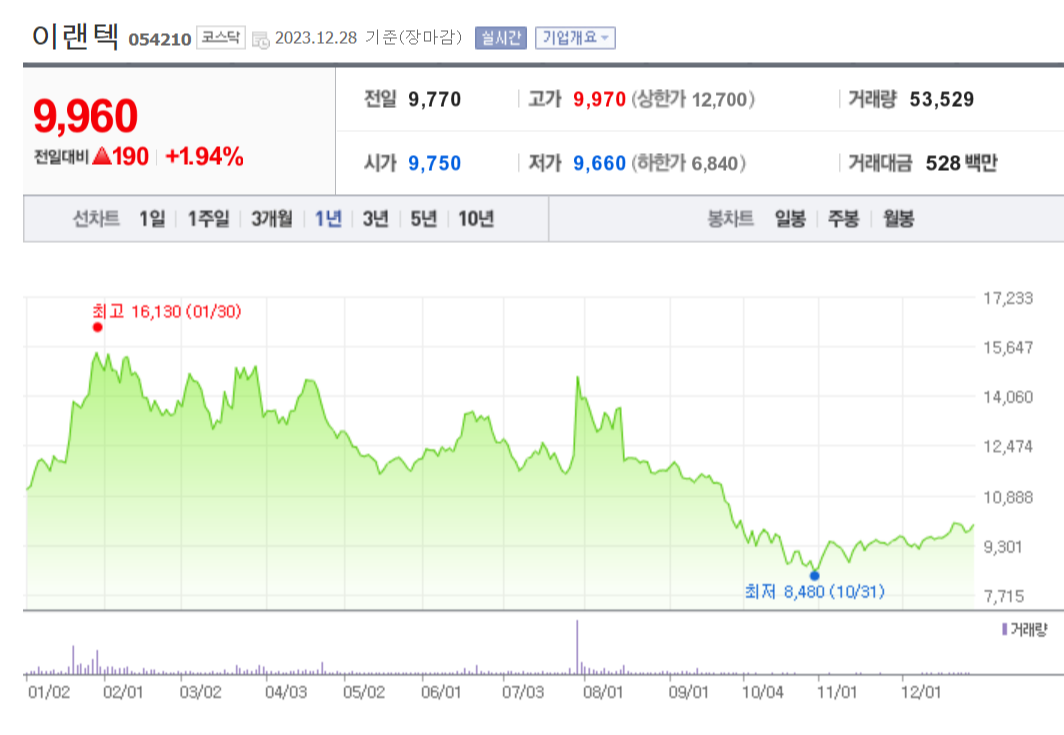
Task: Click the 01/02 date axis label
Action: coord(49,692)
